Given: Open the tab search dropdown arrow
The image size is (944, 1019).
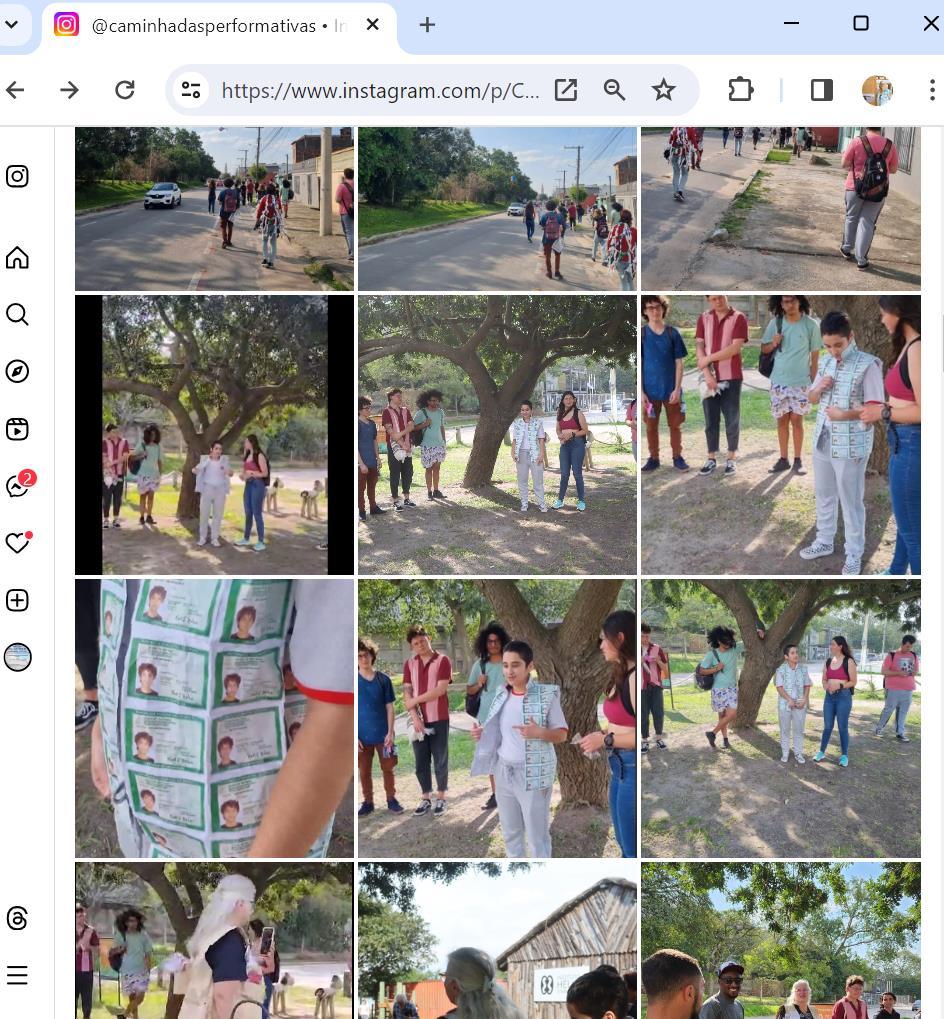Looking at the screenshot, I should pyautogui.click(x=11, y=25).
